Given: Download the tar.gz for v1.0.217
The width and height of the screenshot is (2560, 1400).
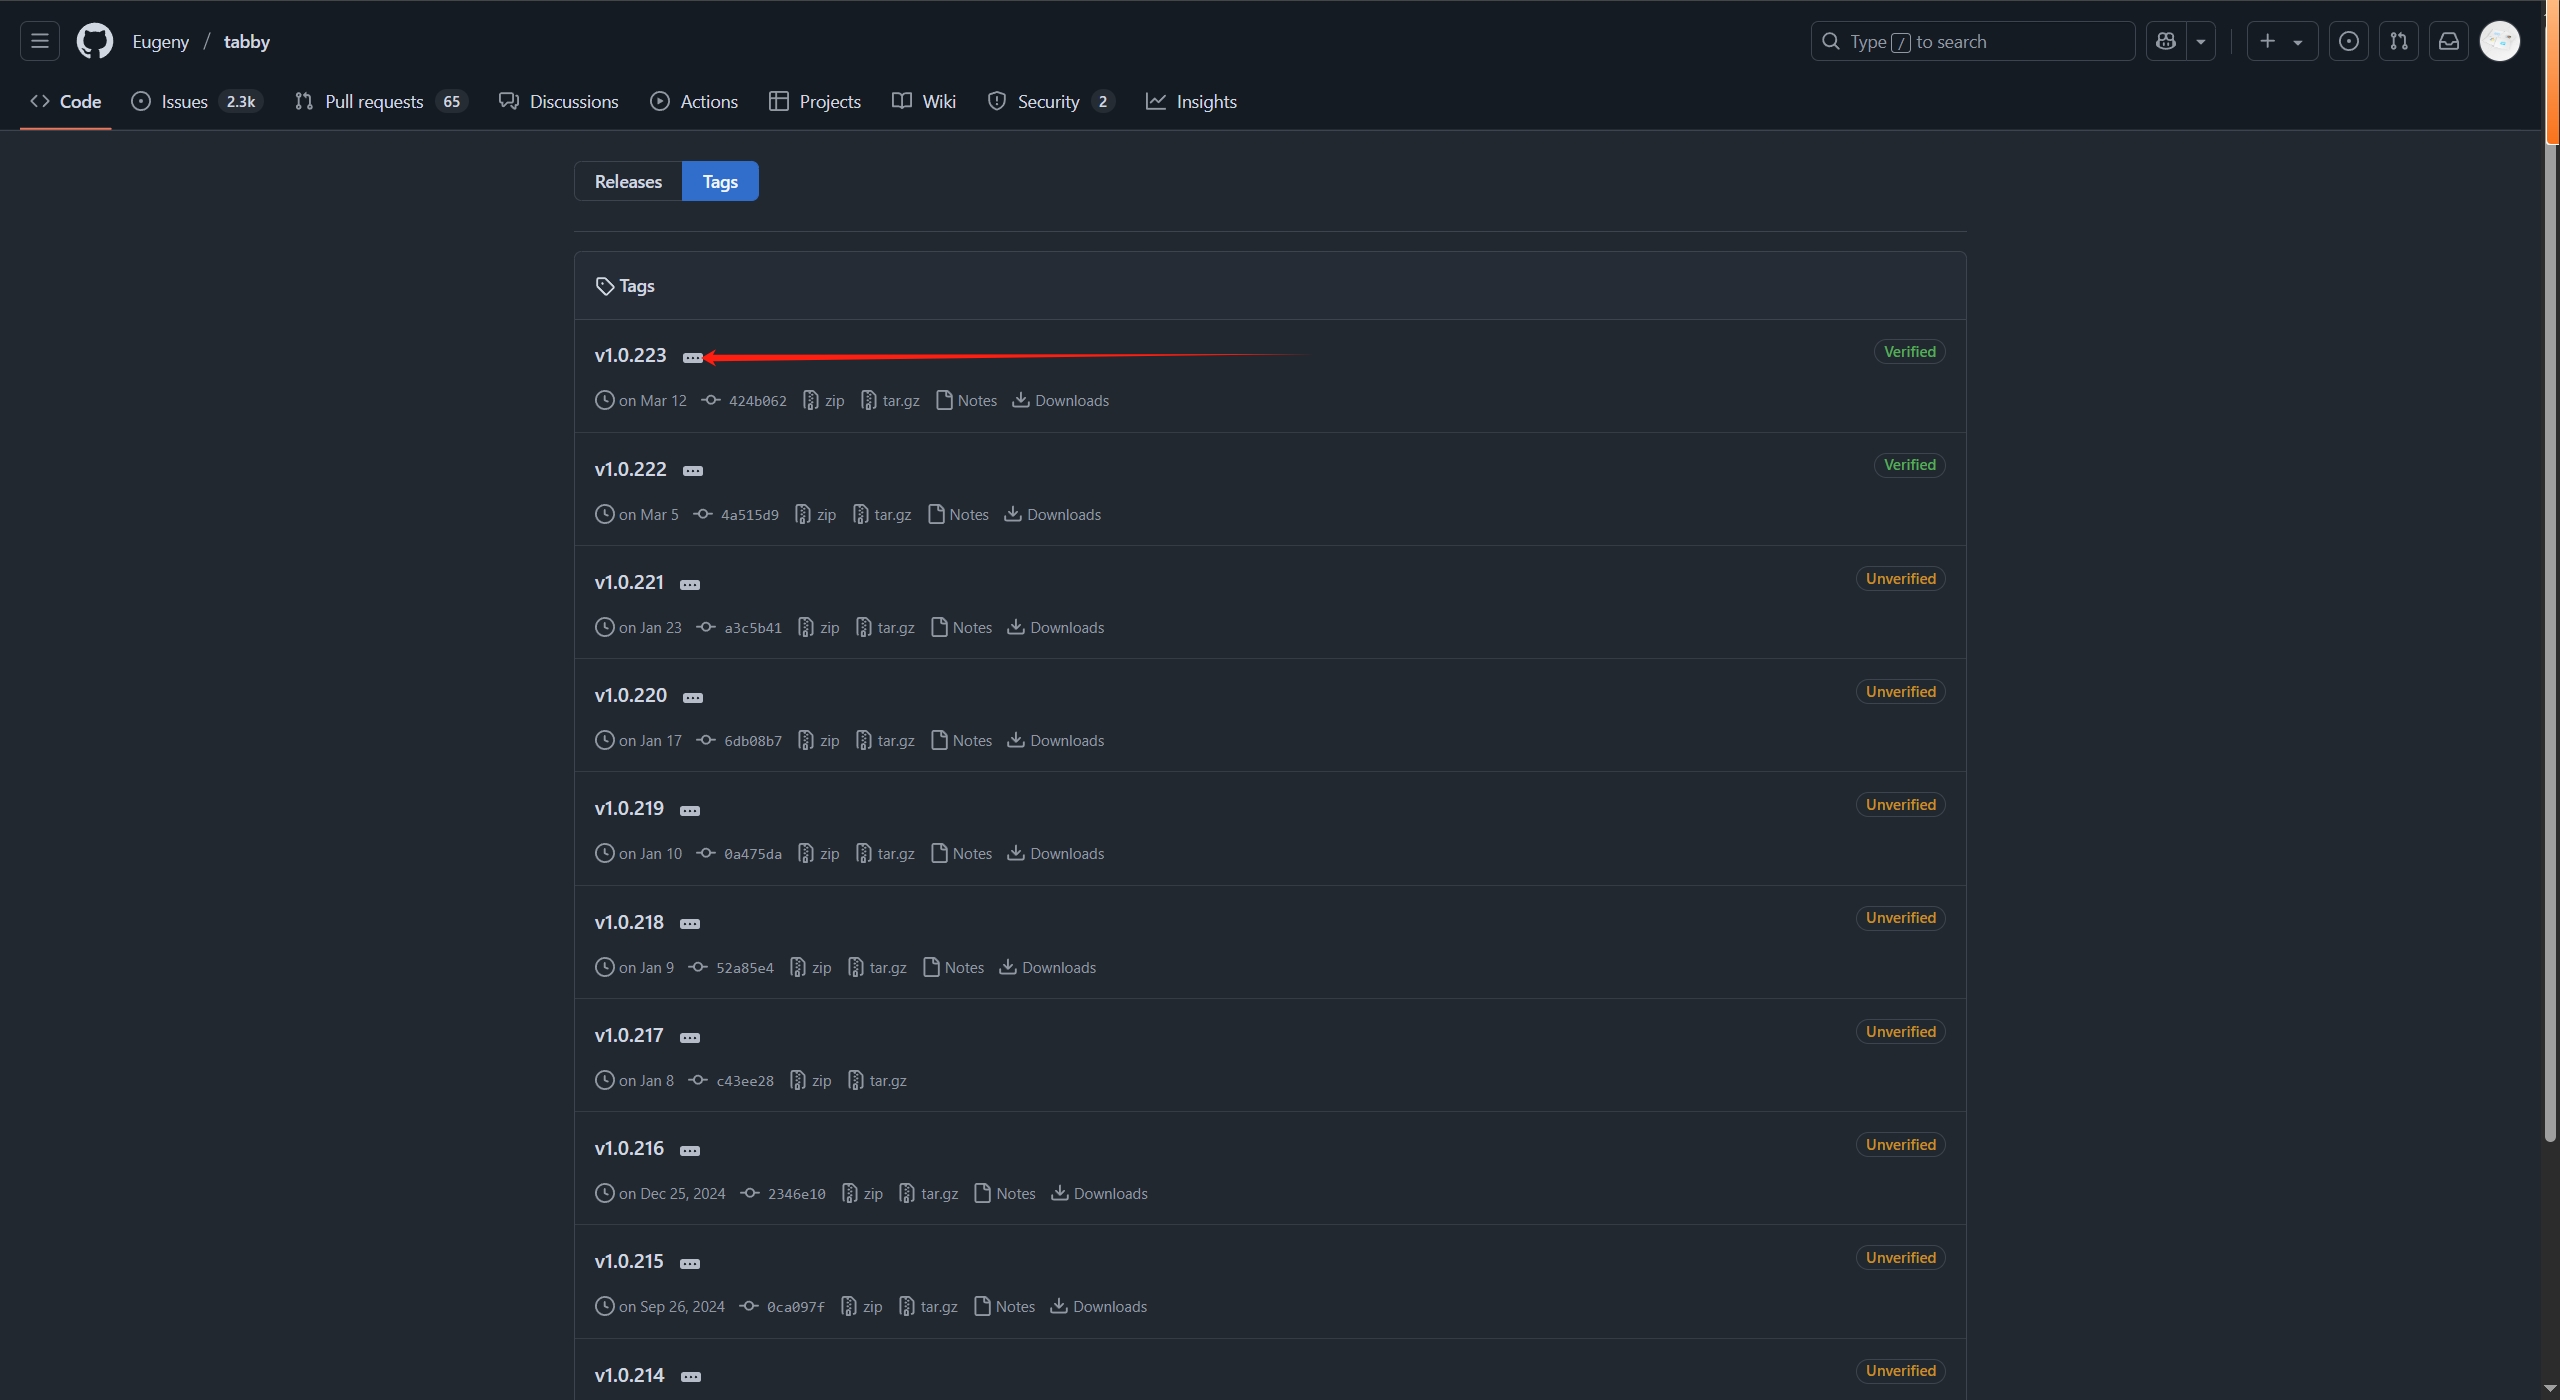Looking at the screenshot, I should click(877, 1081).
